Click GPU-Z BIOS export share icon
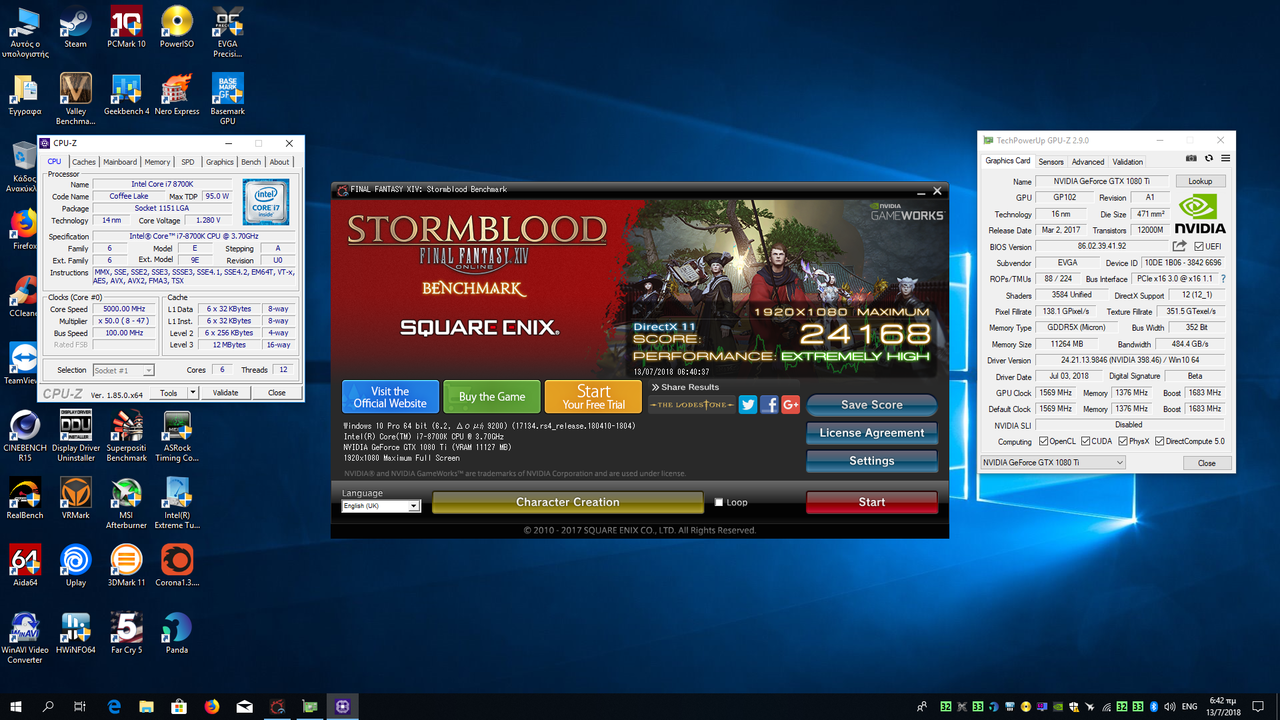Viewport: 1280px width, 720px height. (x=1180, y=246)
